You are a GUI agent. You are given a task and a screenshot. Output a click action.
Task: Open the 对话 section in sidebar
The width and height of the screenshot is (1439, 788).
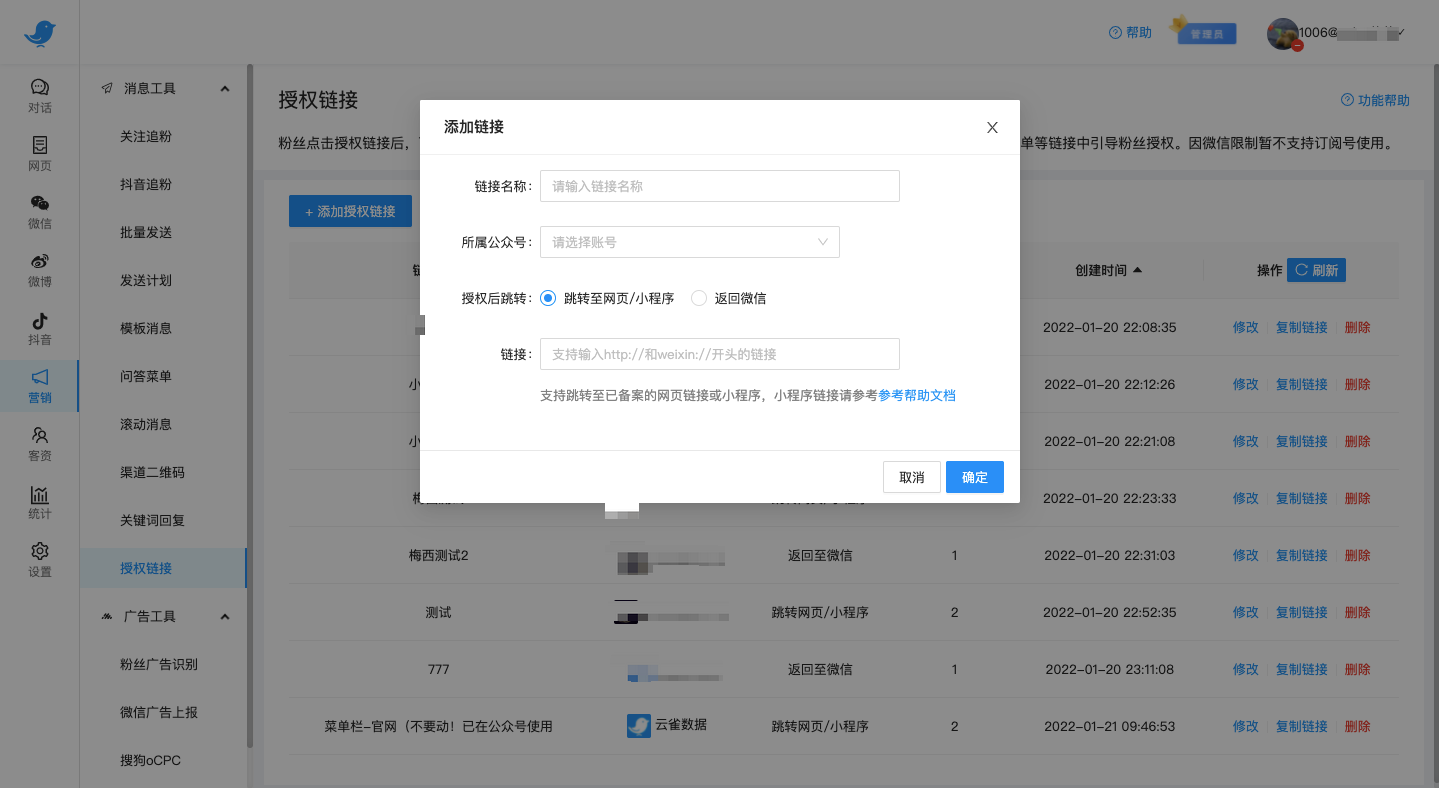coord(40,96)
